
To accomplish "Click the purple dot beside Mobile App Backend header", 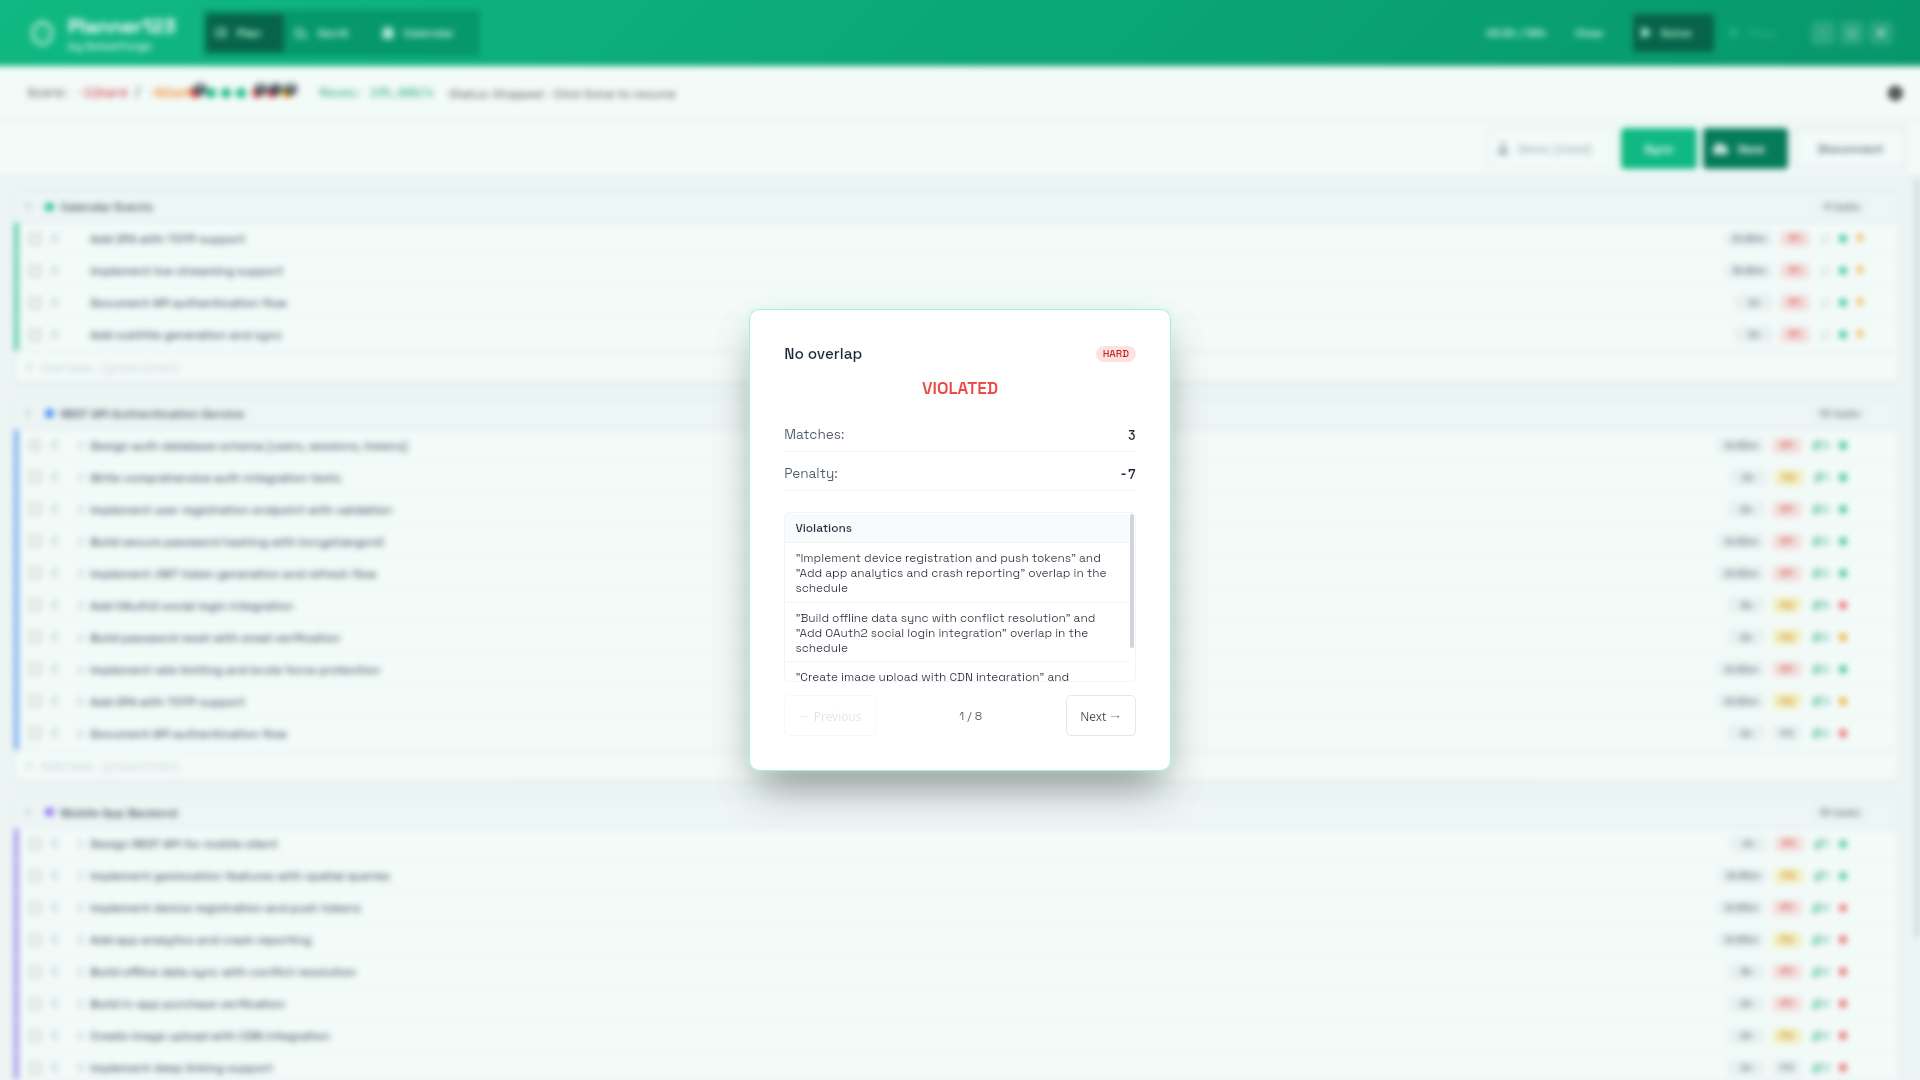I will point(49,813).
